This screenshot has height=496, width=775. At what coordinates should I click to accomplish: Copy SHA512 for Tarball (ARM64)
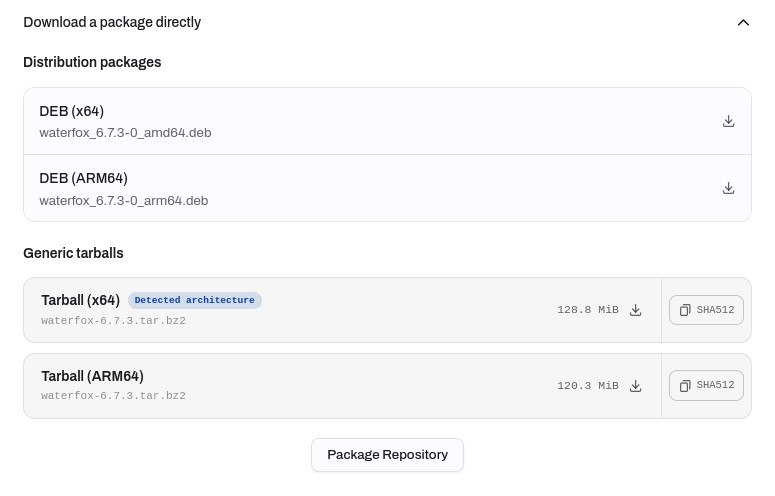(706, 385)
